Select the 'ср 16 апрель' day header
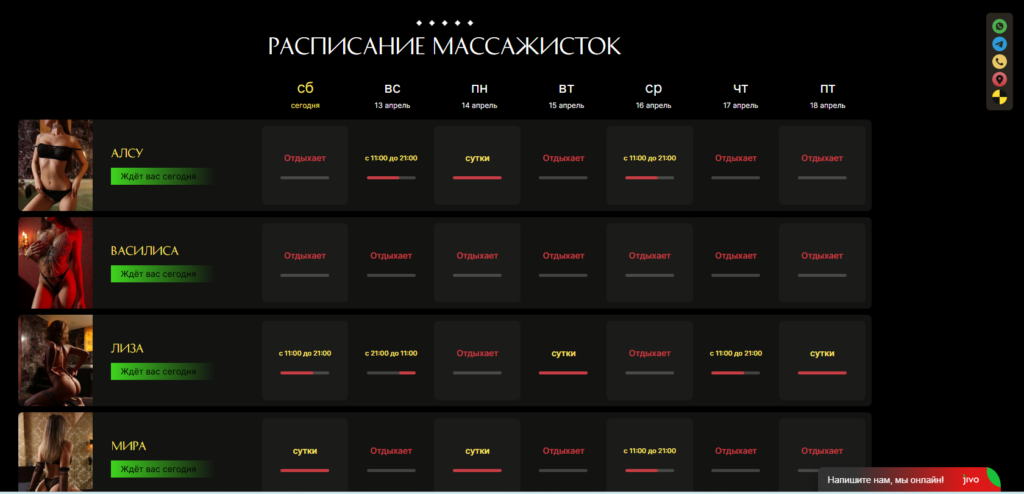This screenshot has height=494, width=1024. (x=653, y=95)
